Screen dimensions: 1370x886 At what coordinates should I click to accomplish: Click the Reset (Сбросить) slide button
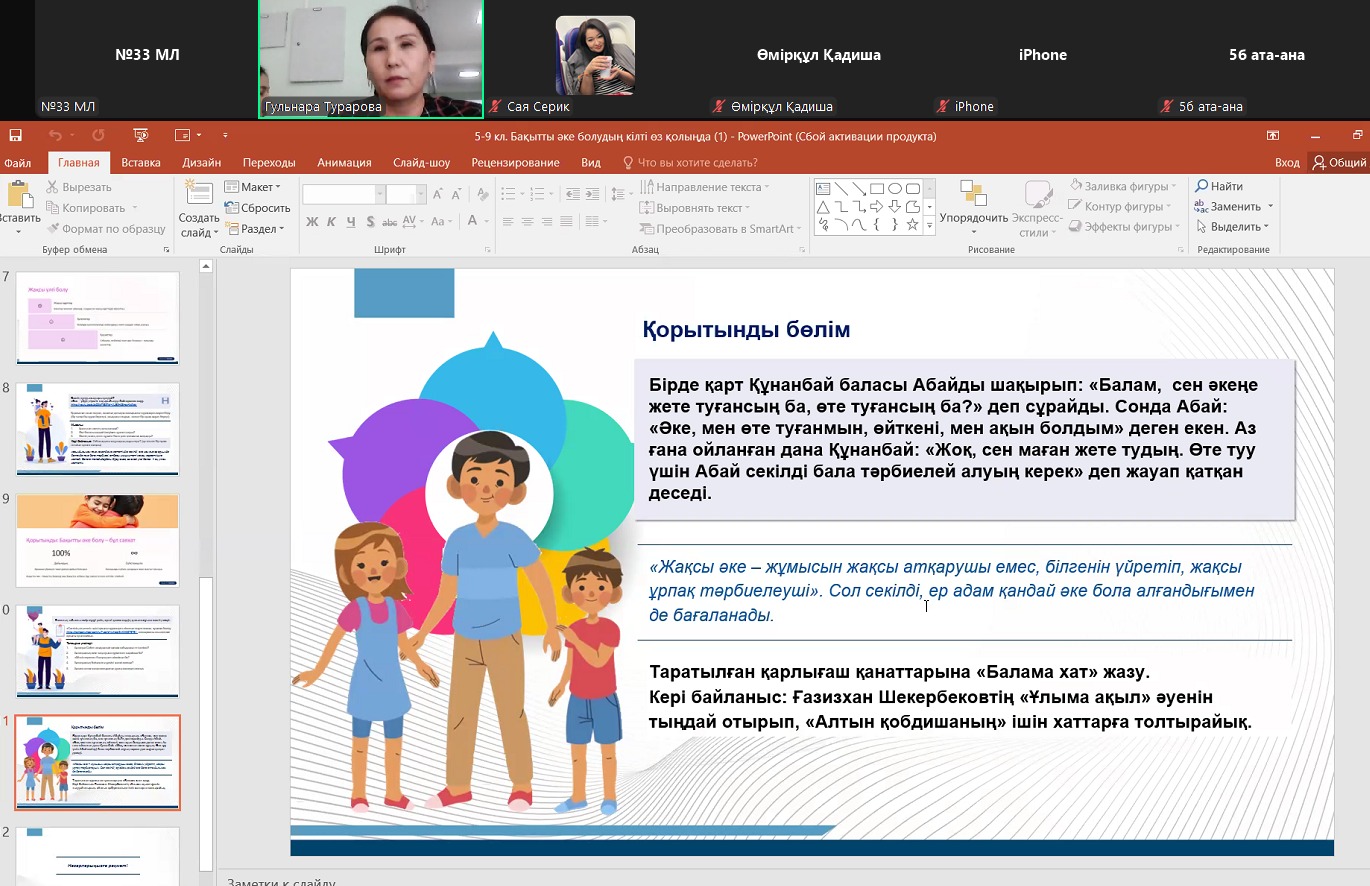click(257, 208)
